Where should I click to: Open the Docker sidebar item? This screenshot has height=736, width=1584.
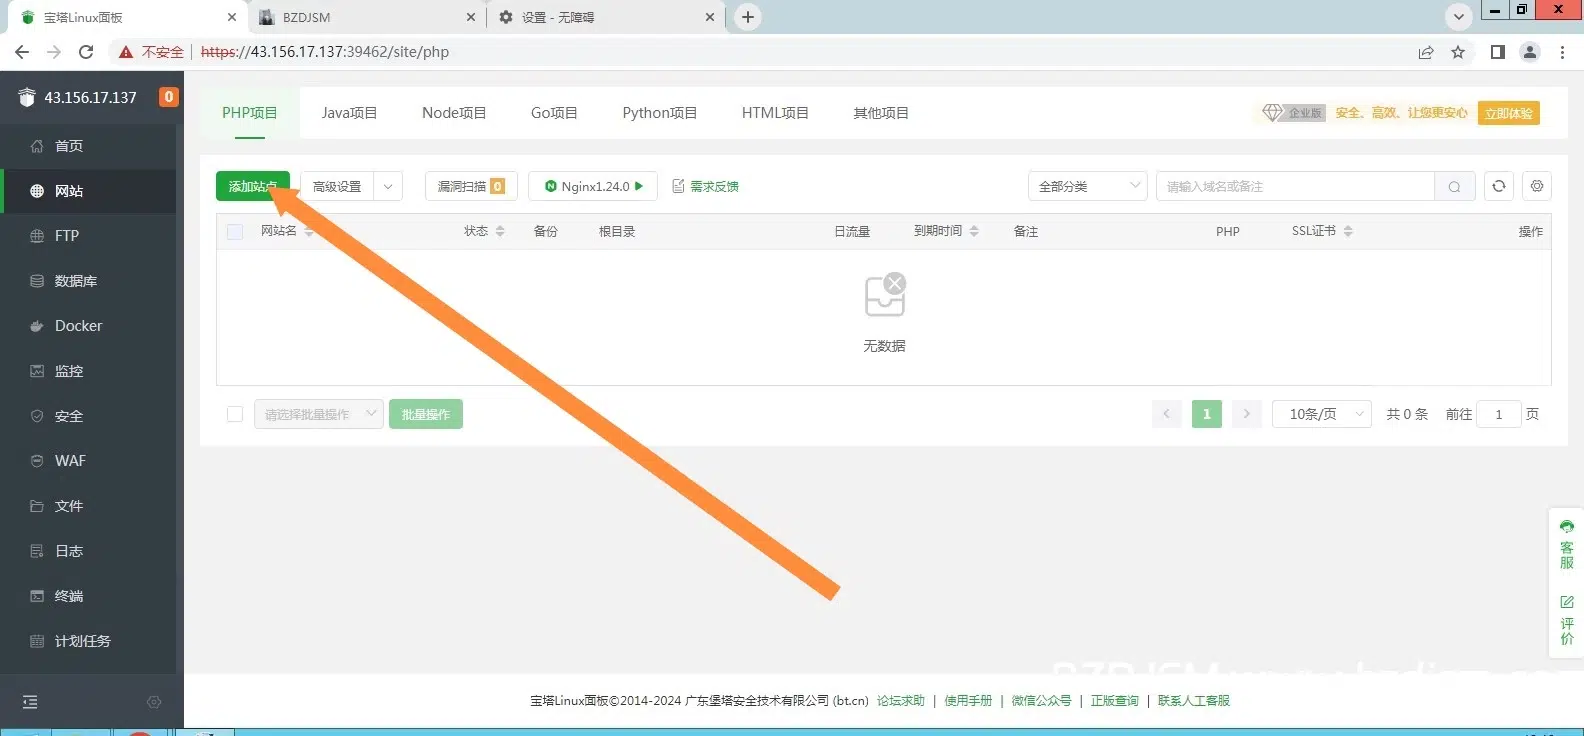click(x=88, y=326)
